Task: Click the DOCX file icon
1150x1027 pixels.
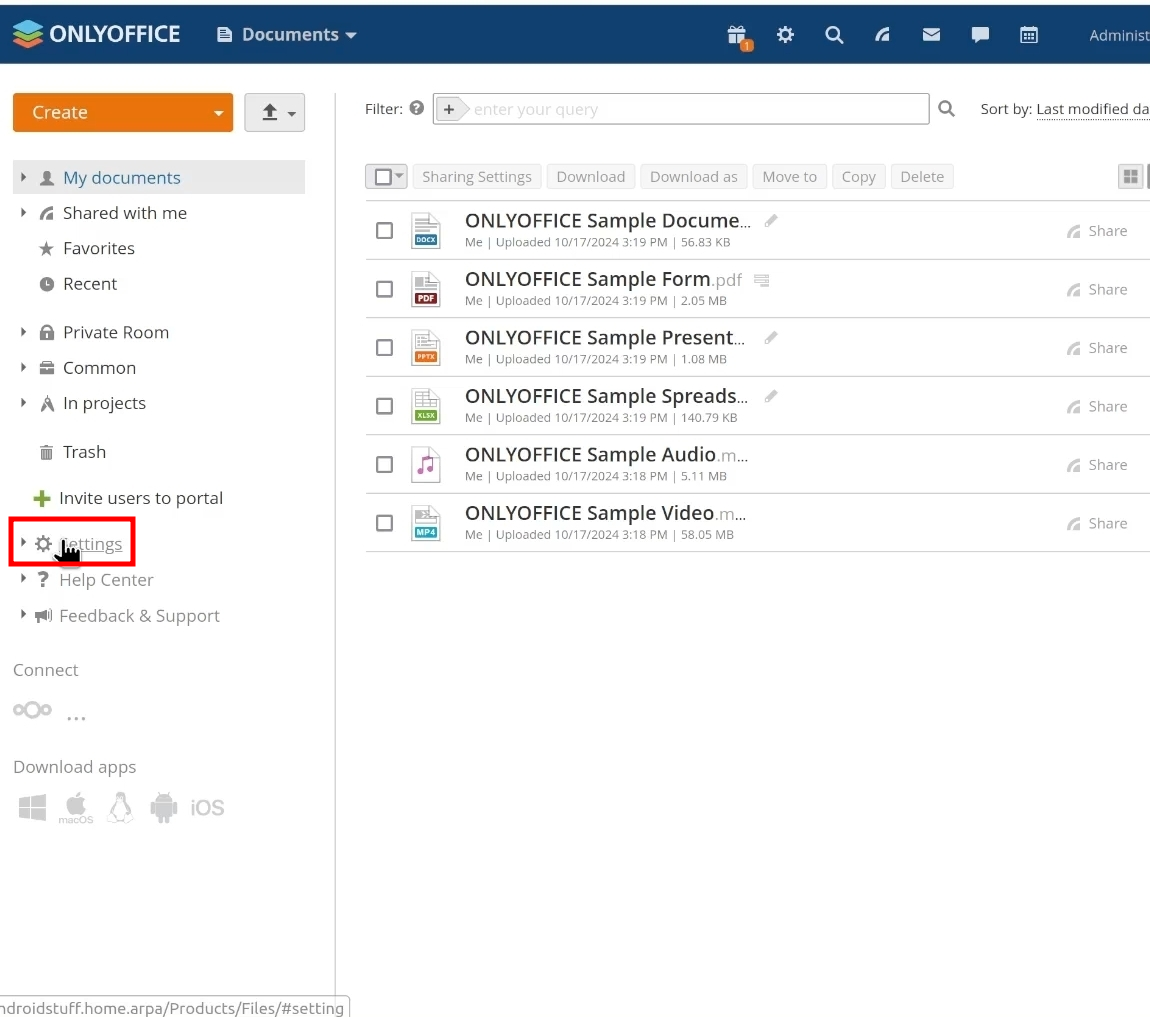Action: point(425,230)
